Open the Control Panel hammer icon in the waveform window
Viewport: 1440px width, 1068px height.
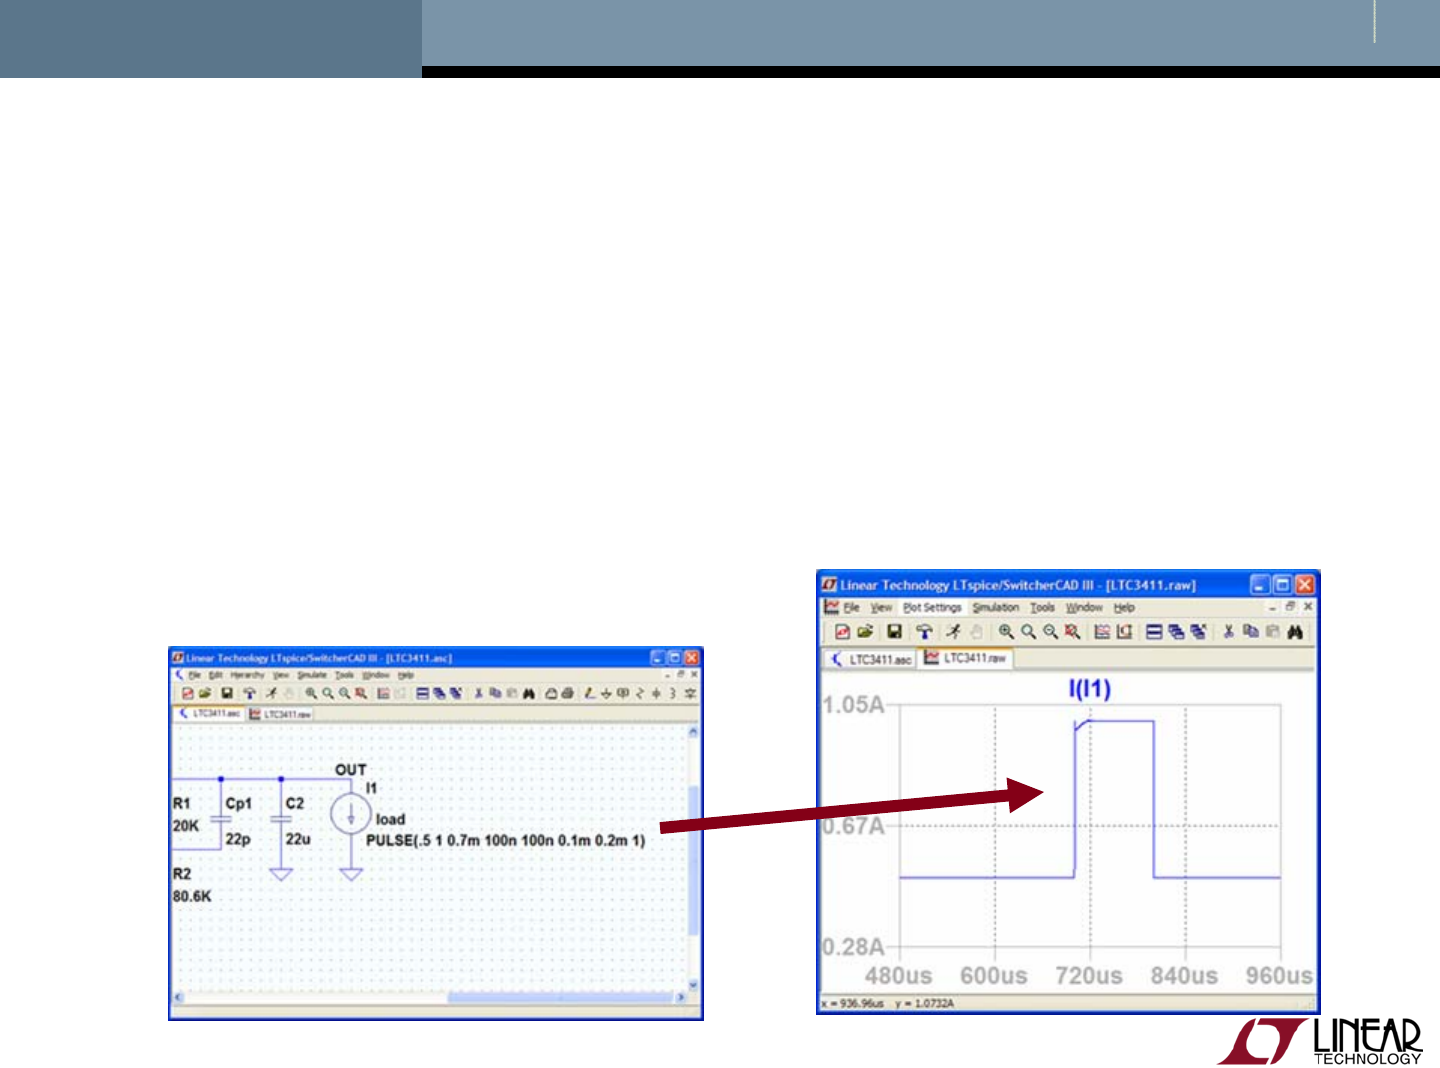tap(924, 632)
